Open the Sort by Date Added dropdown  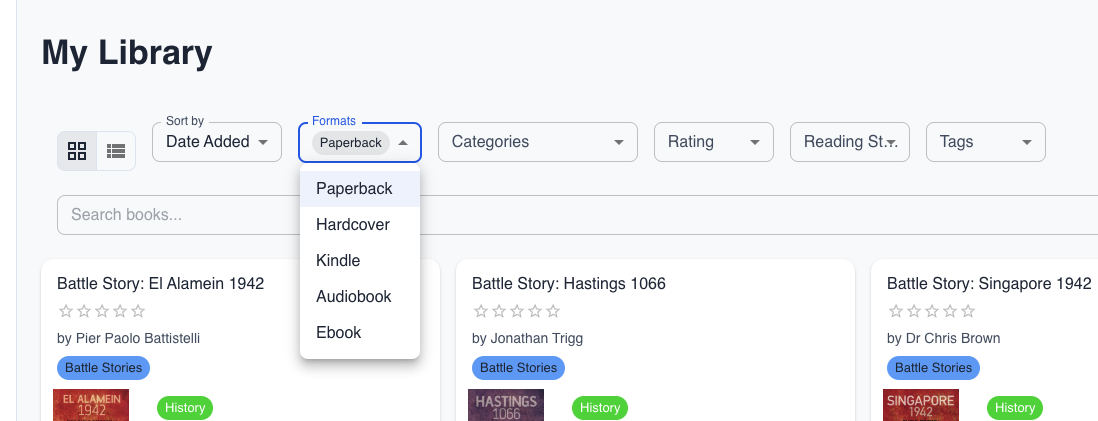coord(217,142)
